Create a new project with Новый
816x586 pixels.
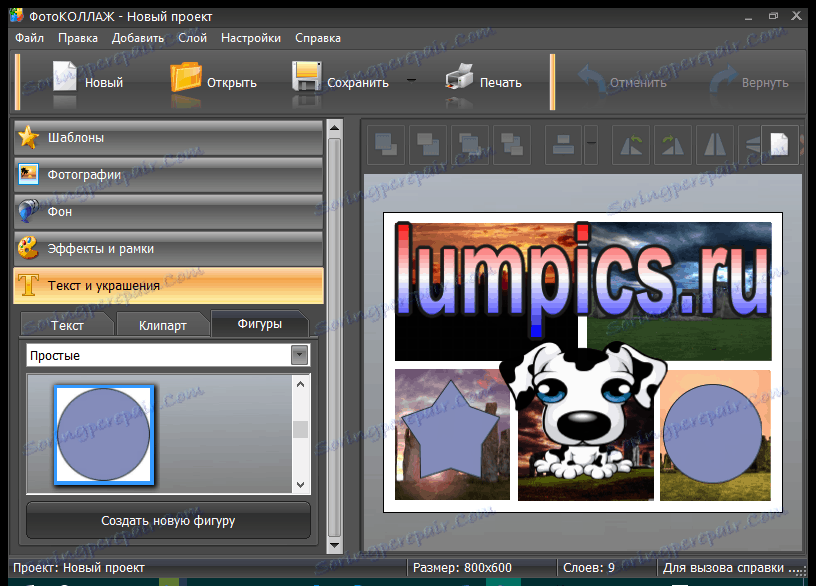(x=87, y=81)
